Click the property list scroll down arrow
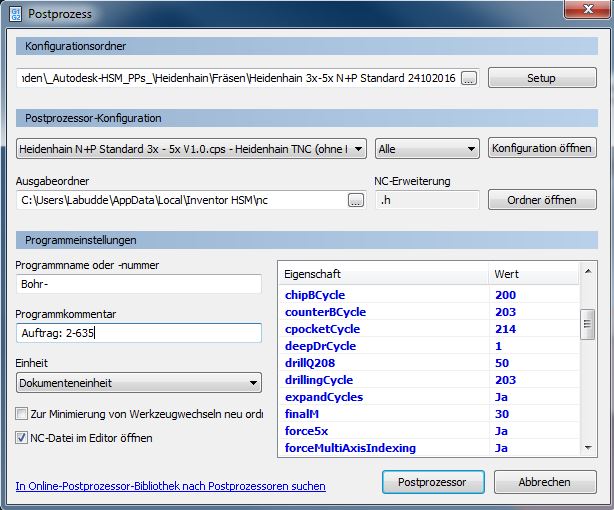This screenshot has height=510, width=614. pyautogui.click(x=588, y=447)
